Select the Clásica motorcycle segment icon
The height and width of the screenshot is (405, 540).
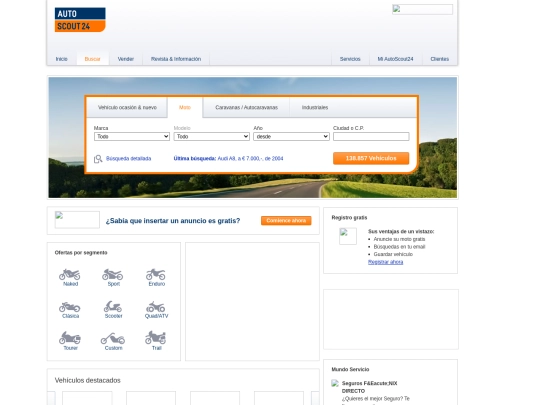pos(70,307)
